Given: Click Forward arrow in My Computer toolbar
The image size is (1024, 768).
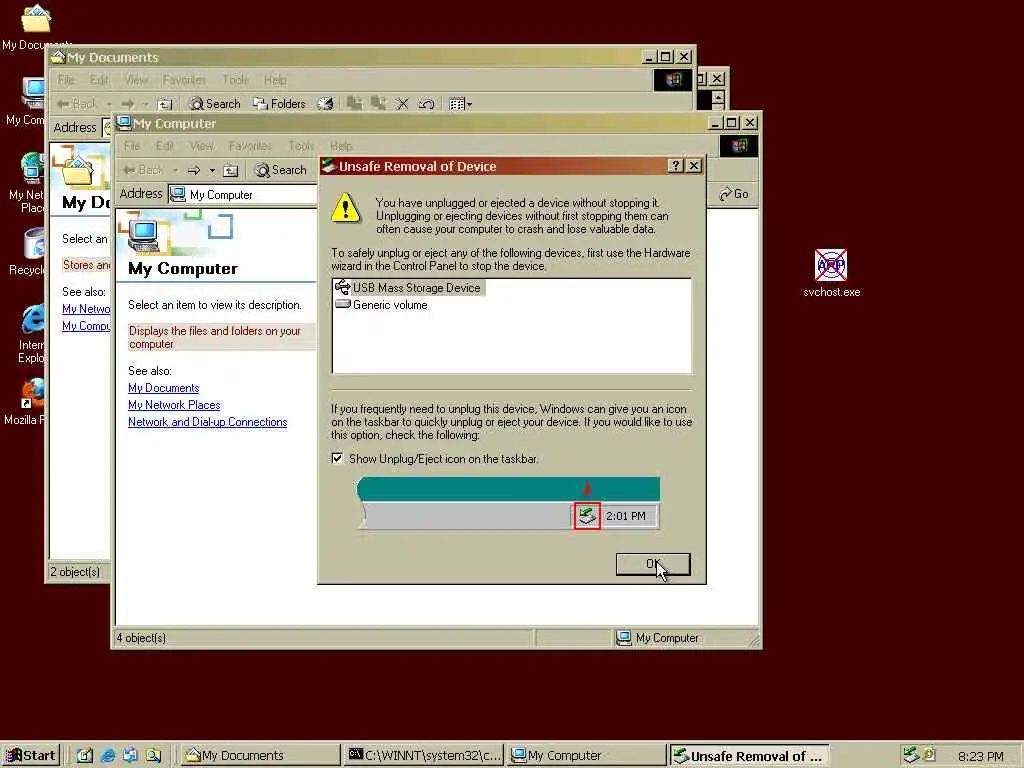Looking at the screenshot, I should point(193,170).
